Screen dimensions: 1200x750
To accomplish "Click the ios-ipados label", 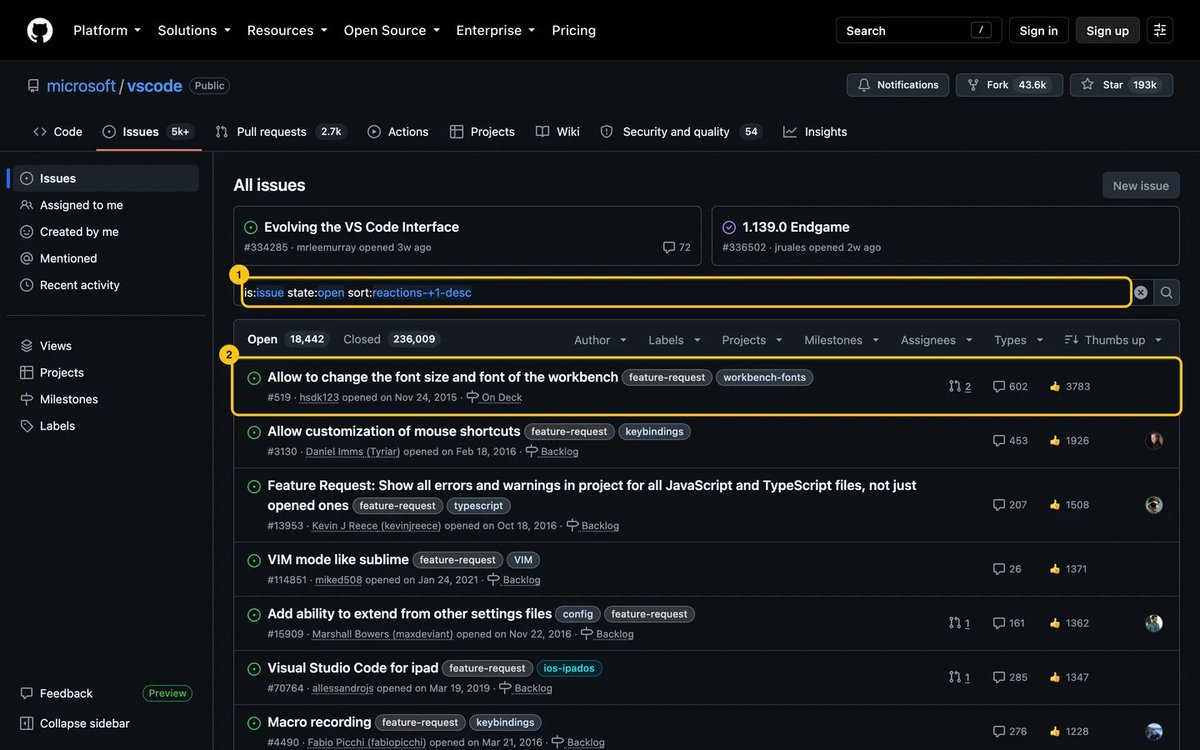I will coord(569,668).
